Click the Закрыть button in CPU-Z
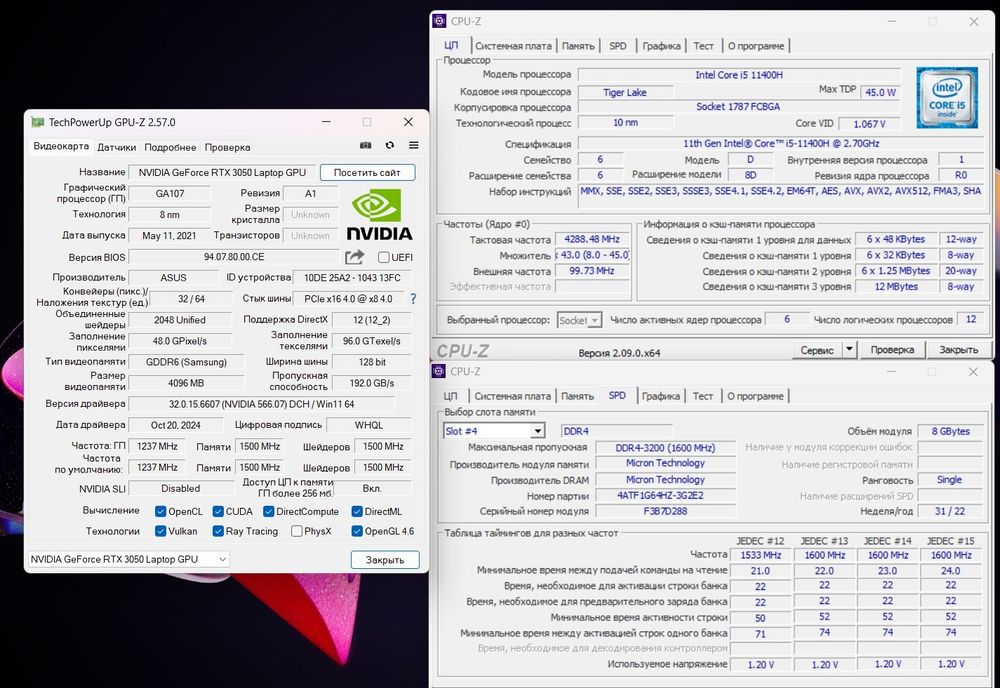Image resolution: width=1000 pixels, height=688 pixels. coord(959,349)
